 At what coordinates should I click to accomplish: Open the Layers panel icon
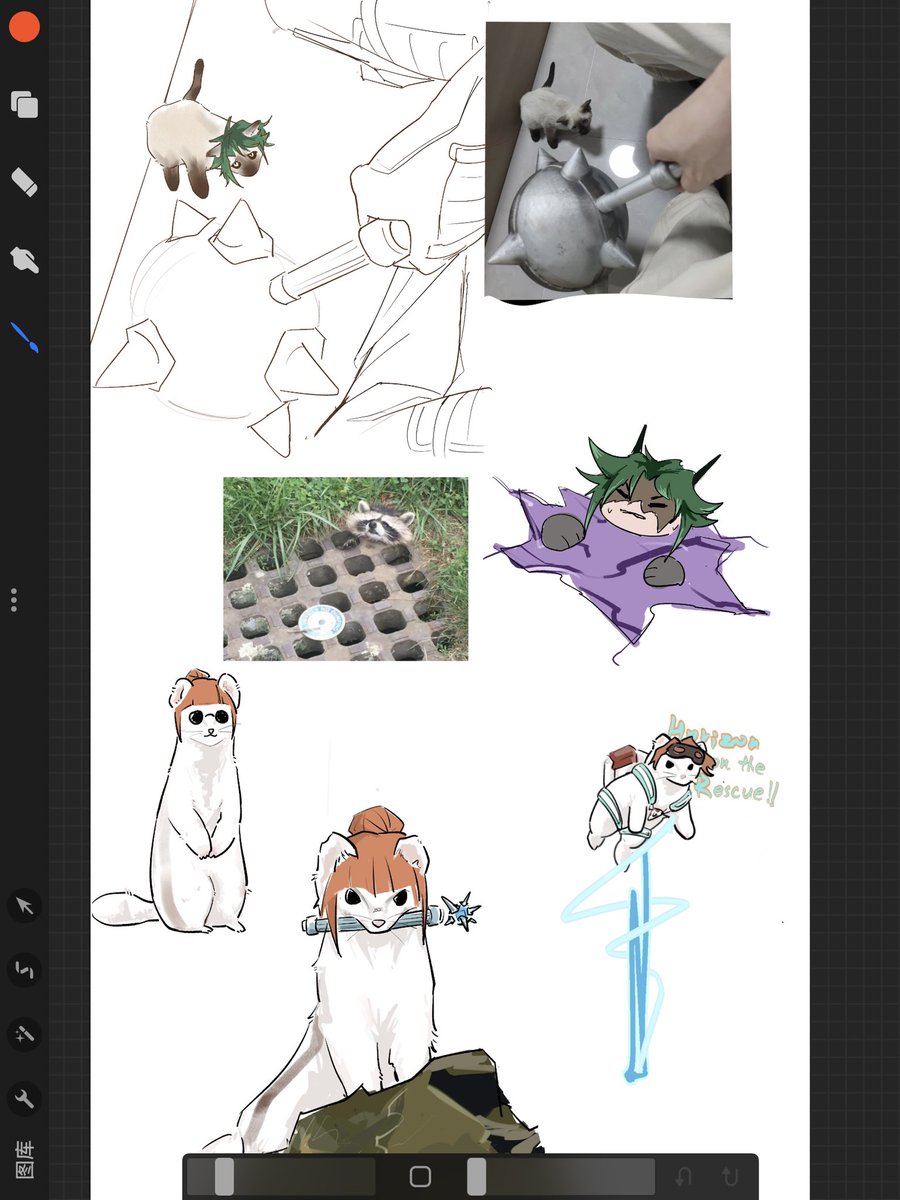coord(24,104)
